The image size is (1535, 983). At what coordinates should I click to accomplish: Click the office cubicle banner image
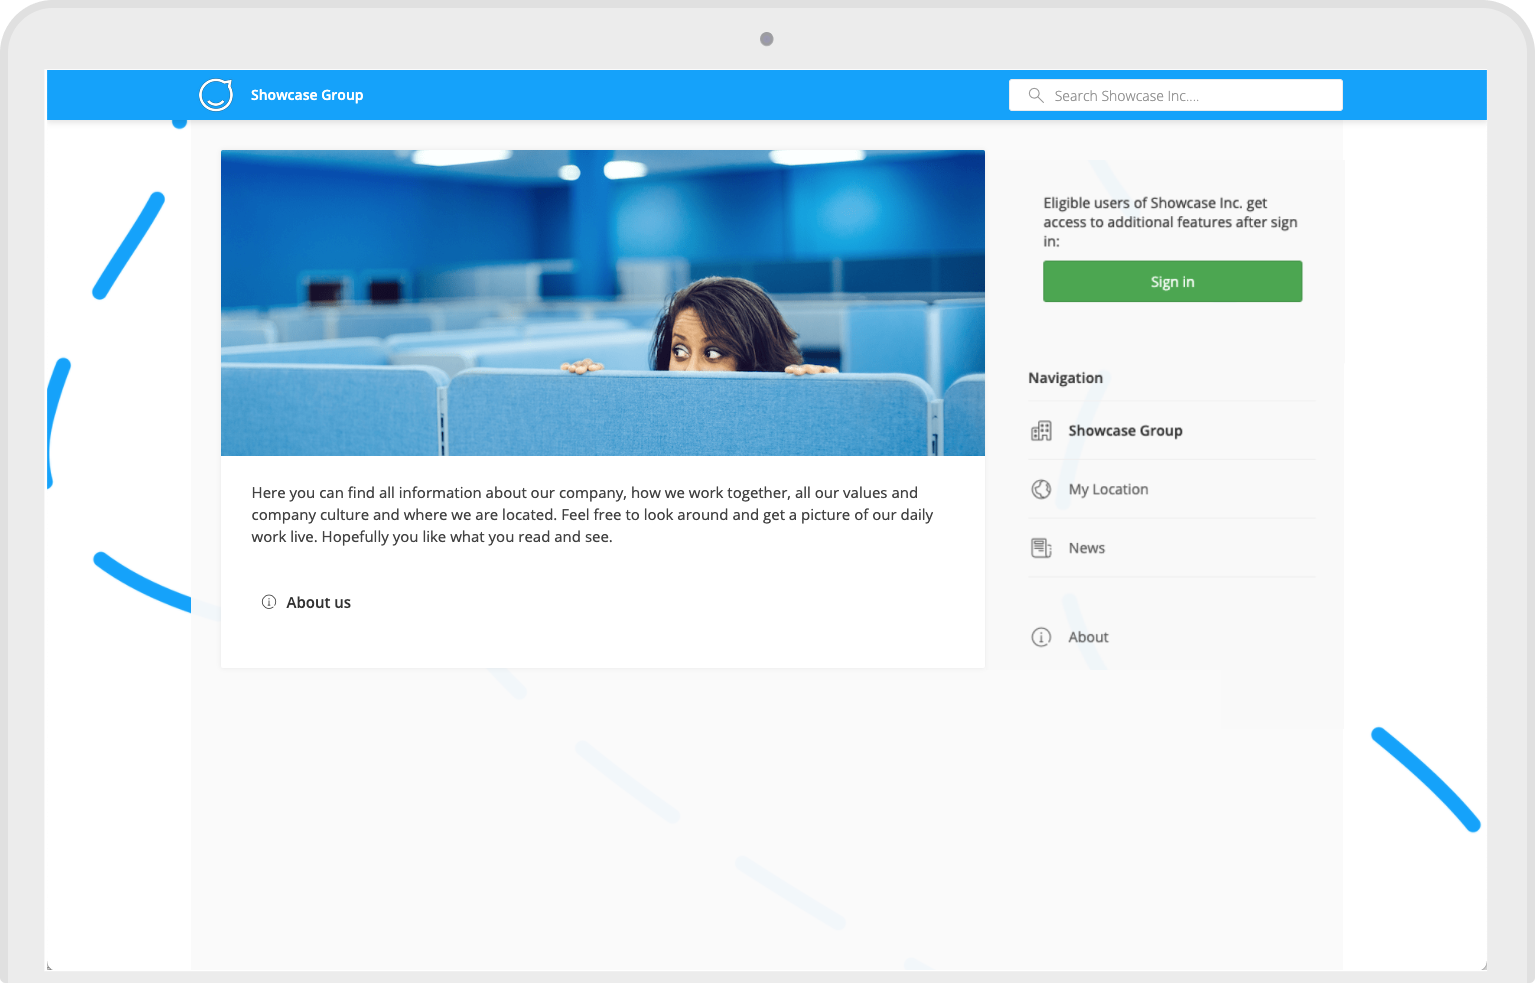pos(603,303)
